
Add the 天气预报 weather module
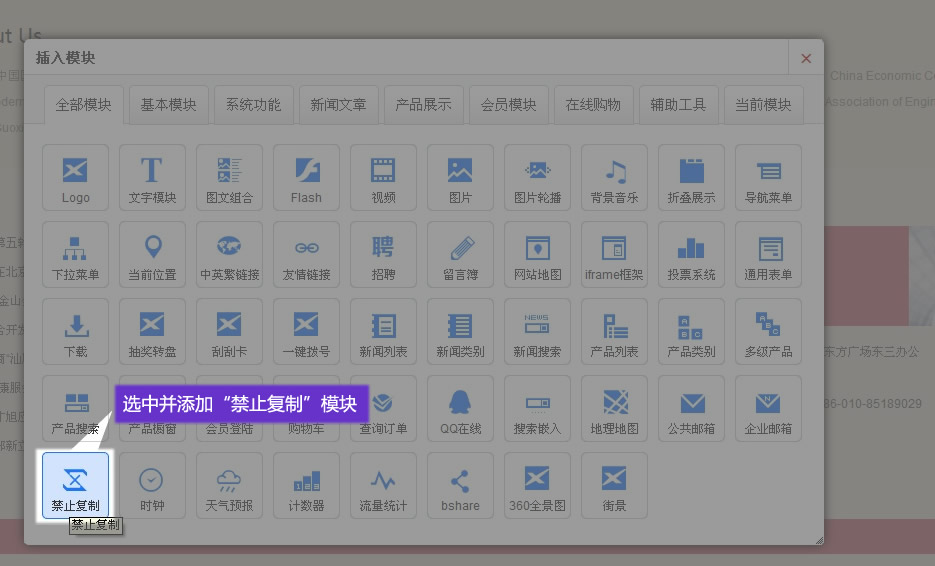coord(229,485)
